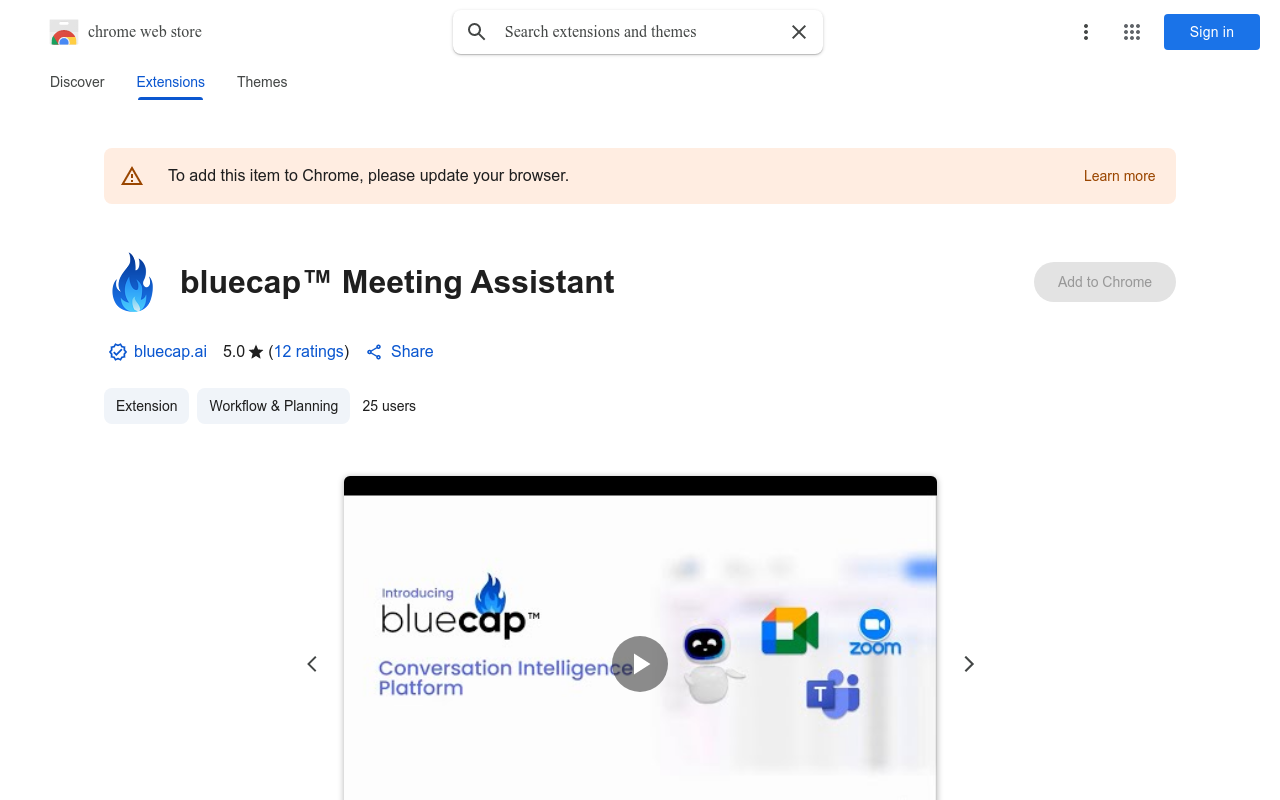Click the chrome web store title text
Image resolution: width=1280 pixels, height=800 pixels.
(145, 32)
